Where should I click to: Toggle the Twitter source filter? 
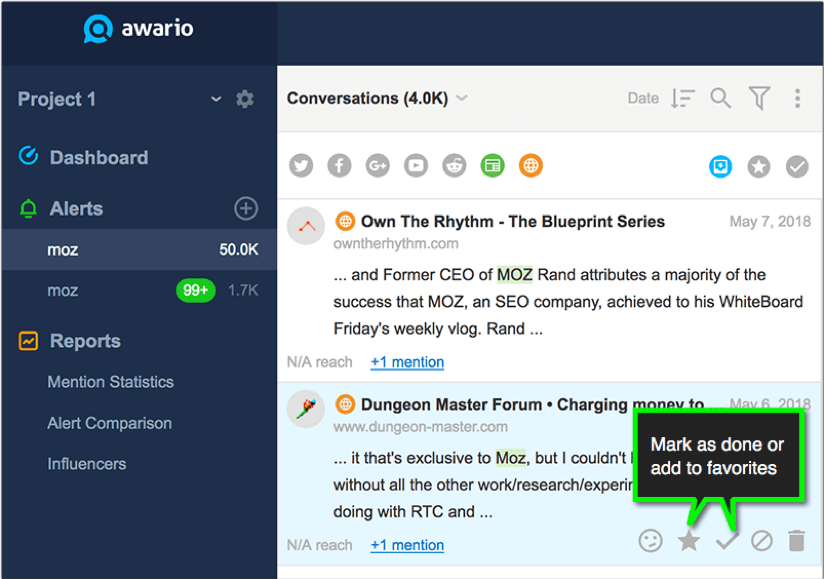(x=301, y=166)
